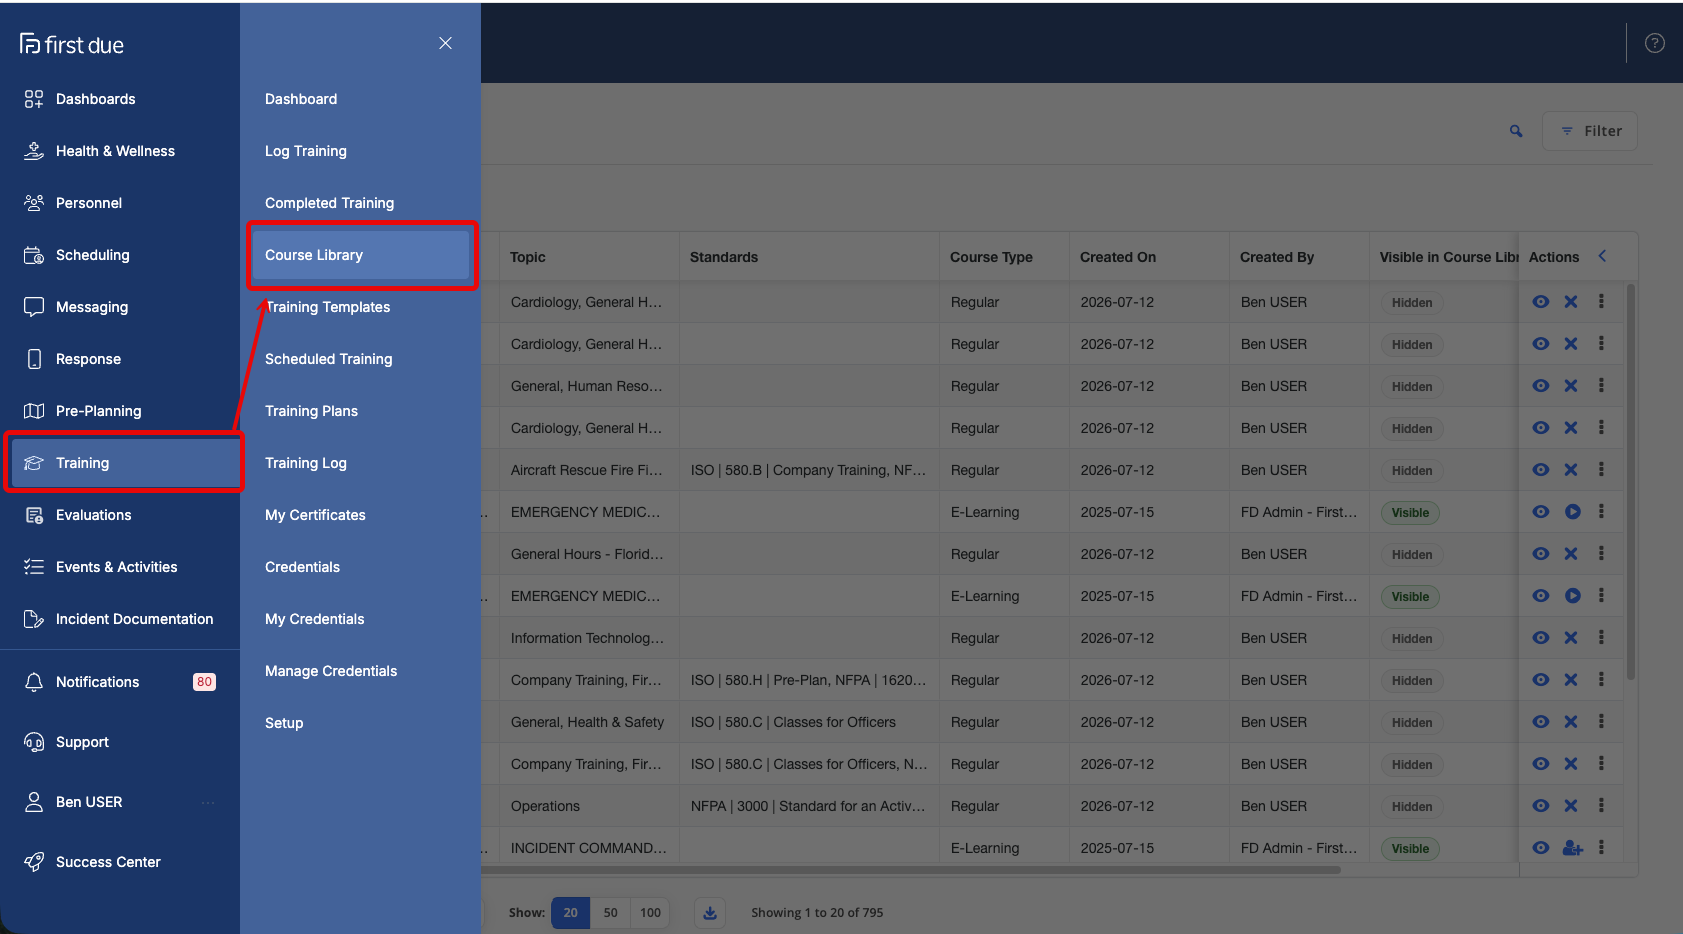The width and height of the screenshot is (1683, 934).
Task: Open more options for Operations row
Action: pos(1601,805)
